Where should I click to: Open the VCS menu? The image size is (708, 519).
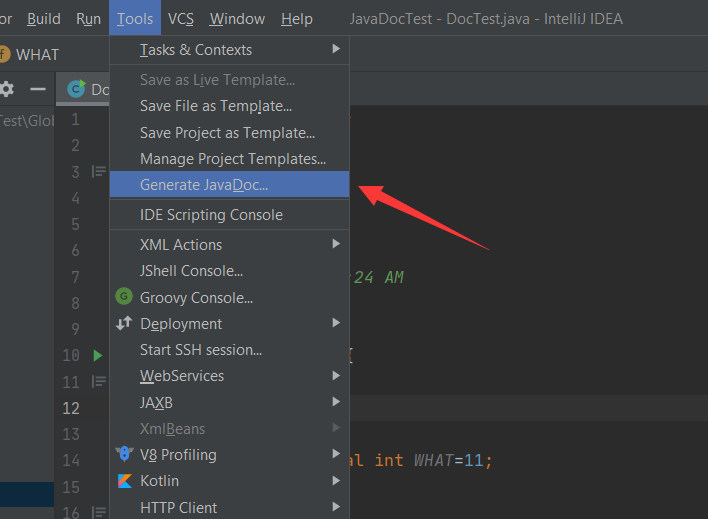pos(181,19)
